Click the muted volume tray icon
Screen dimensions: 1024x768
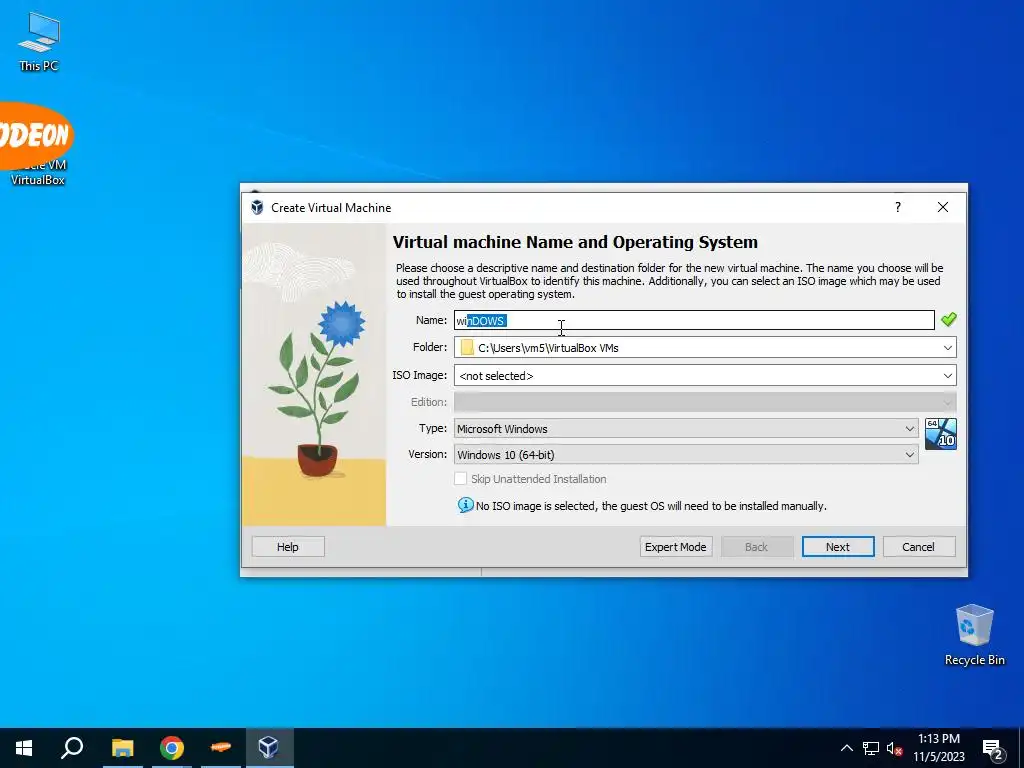click(894, 748)
